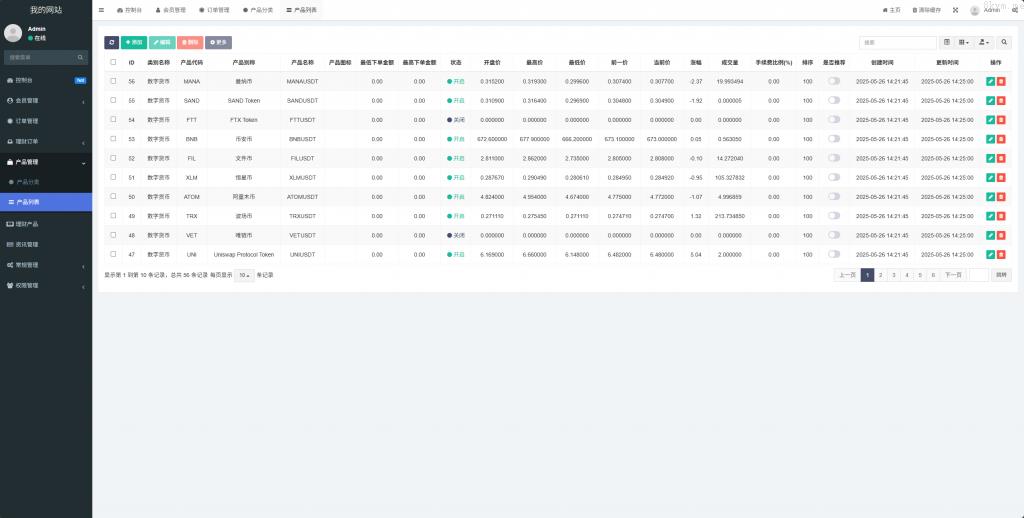Click the table search input field

(x=897, y=43)
